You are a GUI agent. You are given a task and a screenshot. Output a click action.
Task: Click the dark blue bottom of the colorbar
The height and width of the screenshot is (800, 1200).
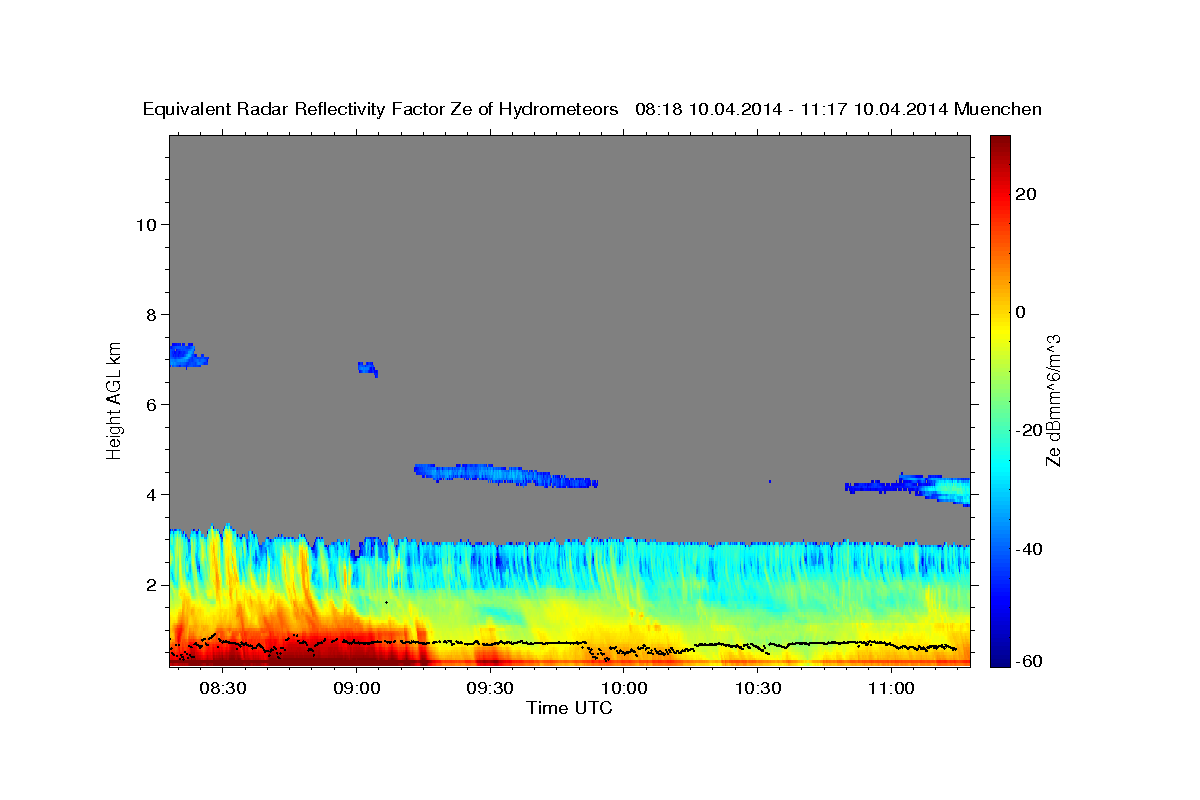tap(999, 655)
